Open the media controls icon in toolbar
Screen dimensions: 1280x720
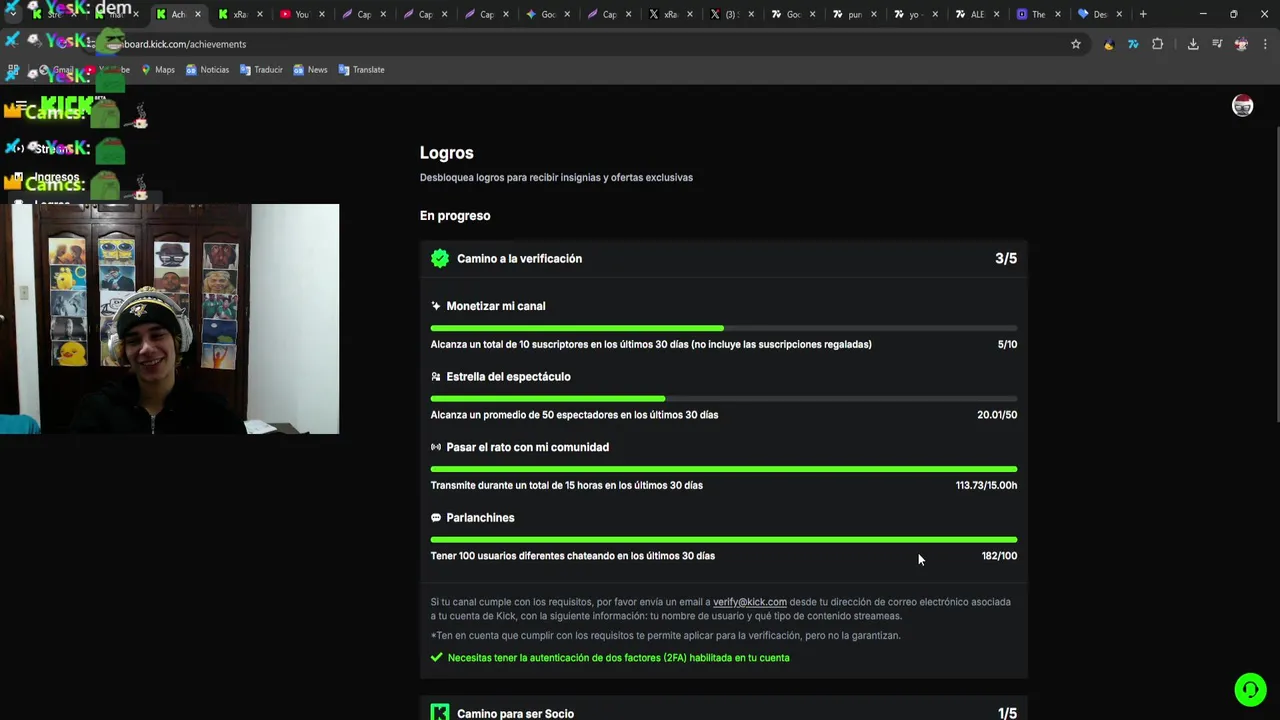click(x=1217, y=44)
